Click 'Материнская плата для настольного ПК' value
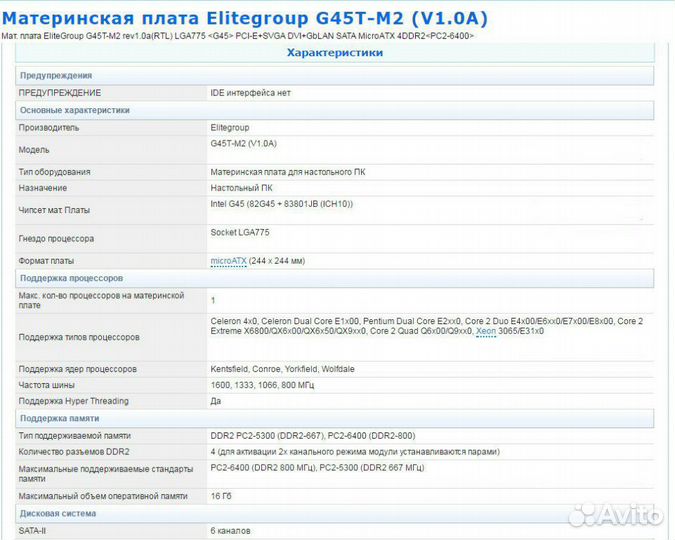The width and height of the screenshot is (675, 540). coord(288,172)
